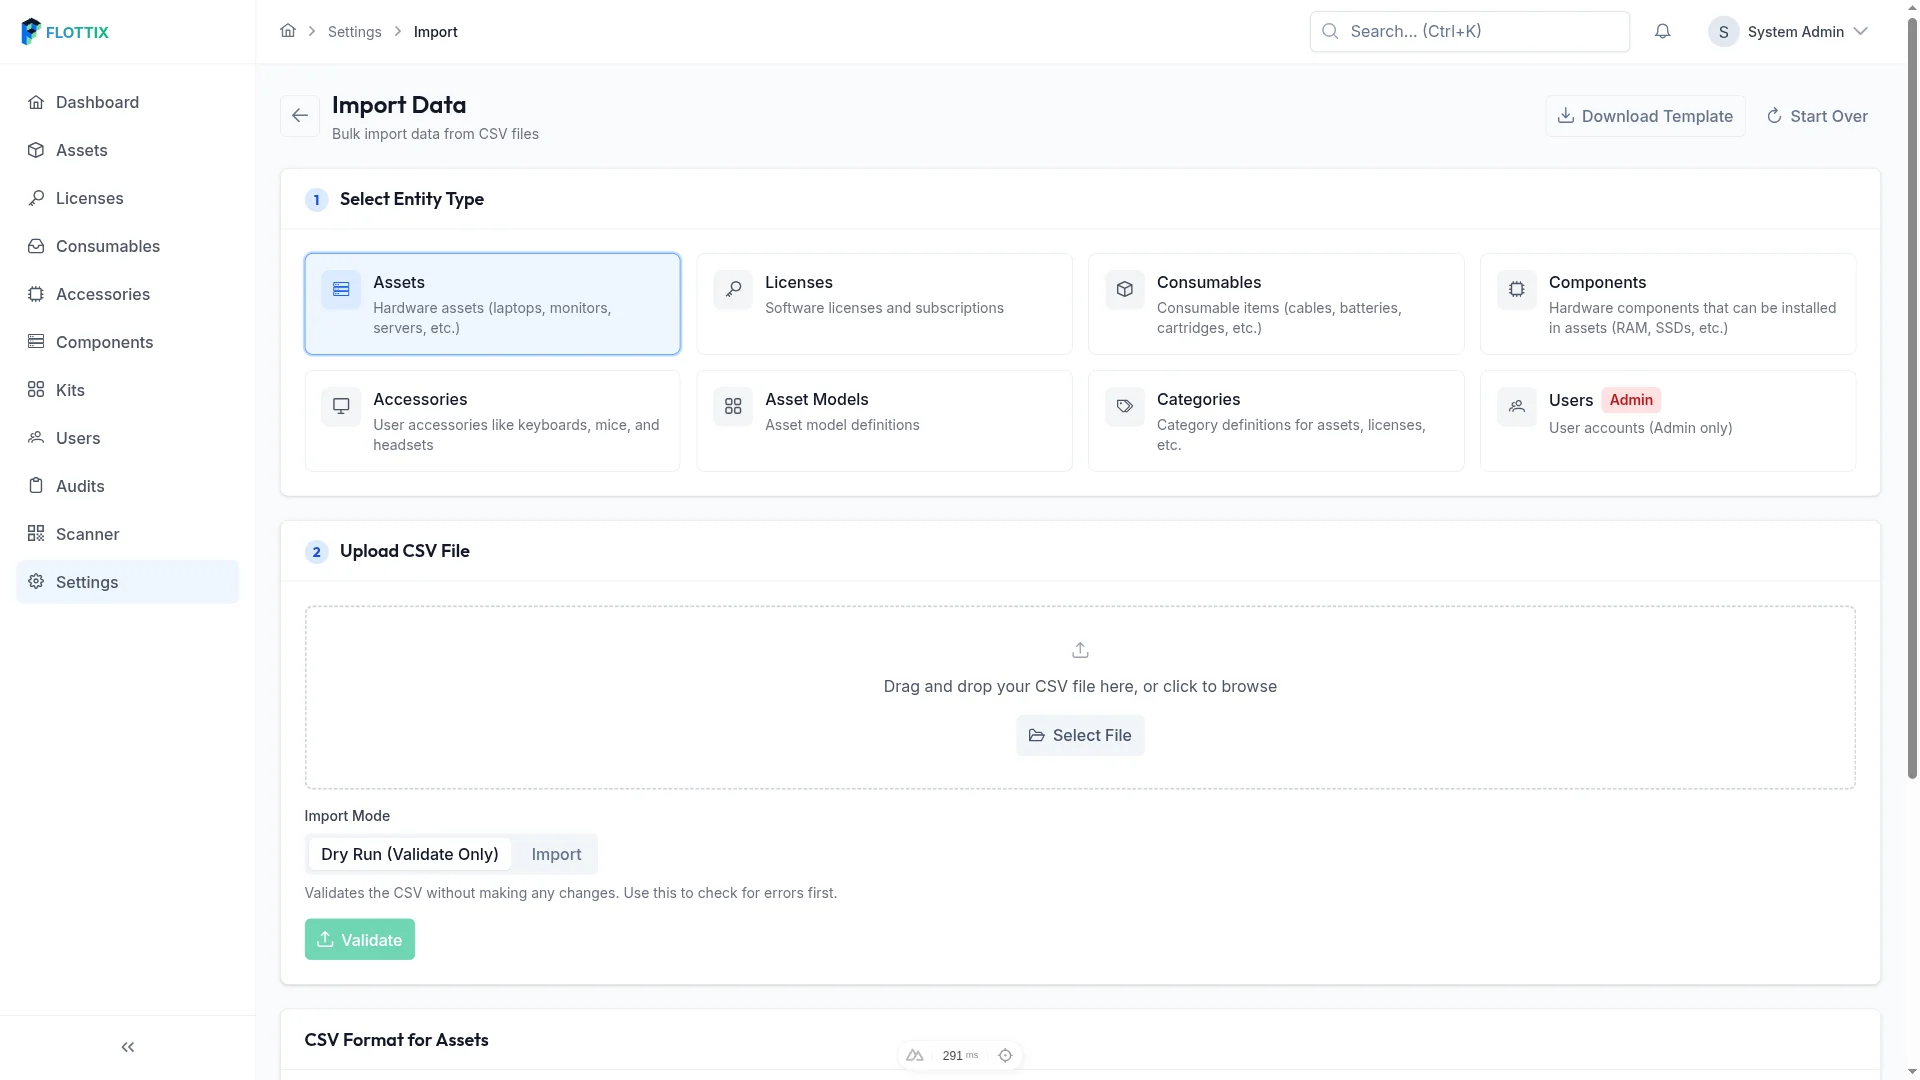
Task: Click the System Admin avatar
Action: (1723, 32)
